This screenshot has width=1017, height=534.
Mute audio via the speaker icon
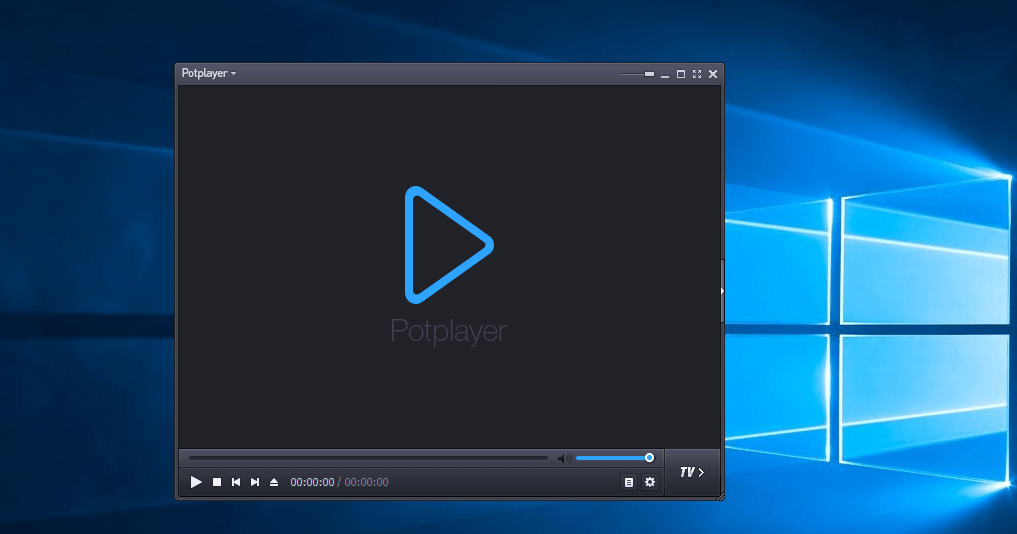tap(564, 458)
